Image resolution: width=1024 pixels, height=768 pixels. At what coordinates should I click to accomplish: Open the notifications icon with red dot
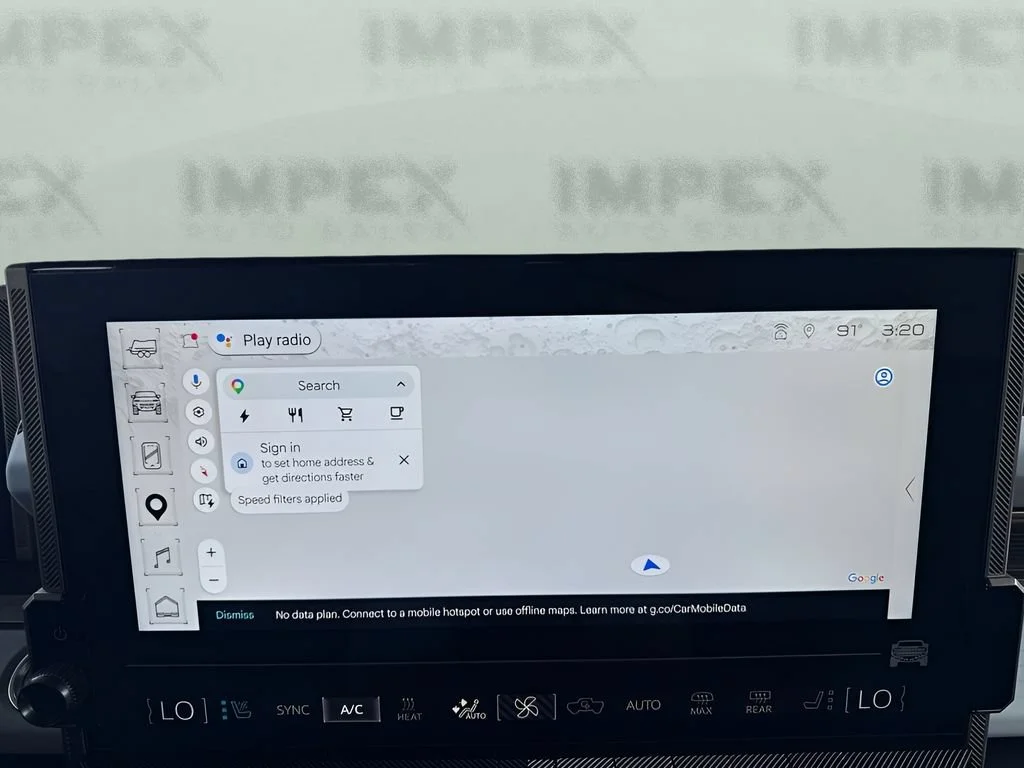click(190, 340)
